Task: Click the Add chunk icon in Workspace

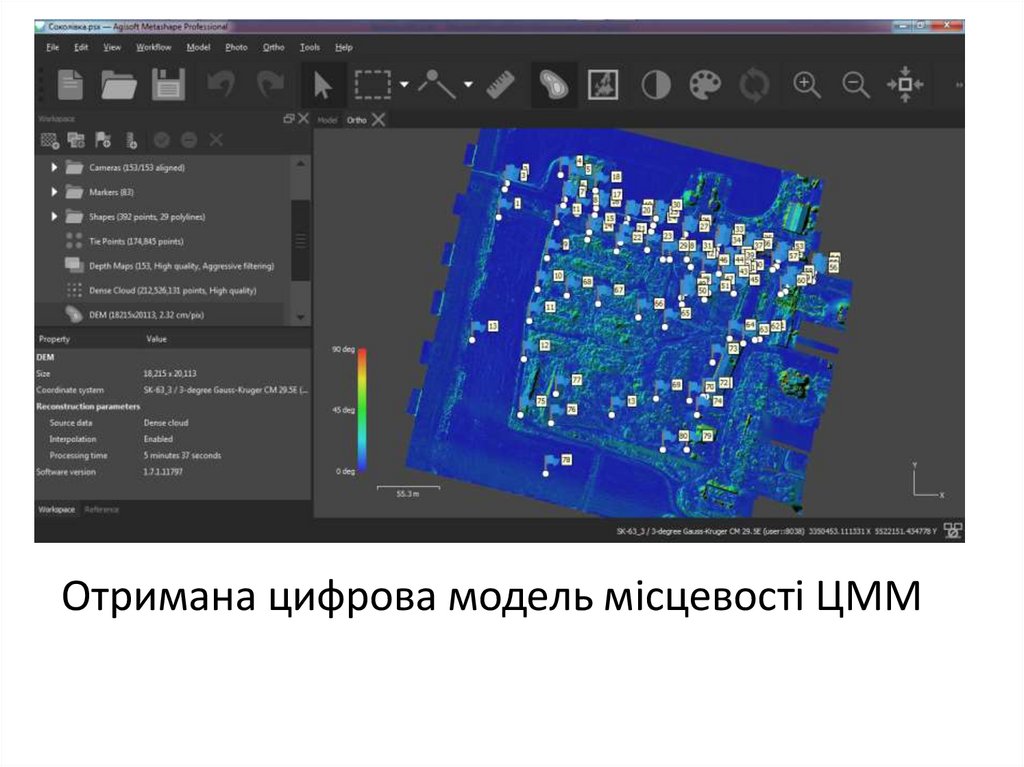Action: [50, 140]
